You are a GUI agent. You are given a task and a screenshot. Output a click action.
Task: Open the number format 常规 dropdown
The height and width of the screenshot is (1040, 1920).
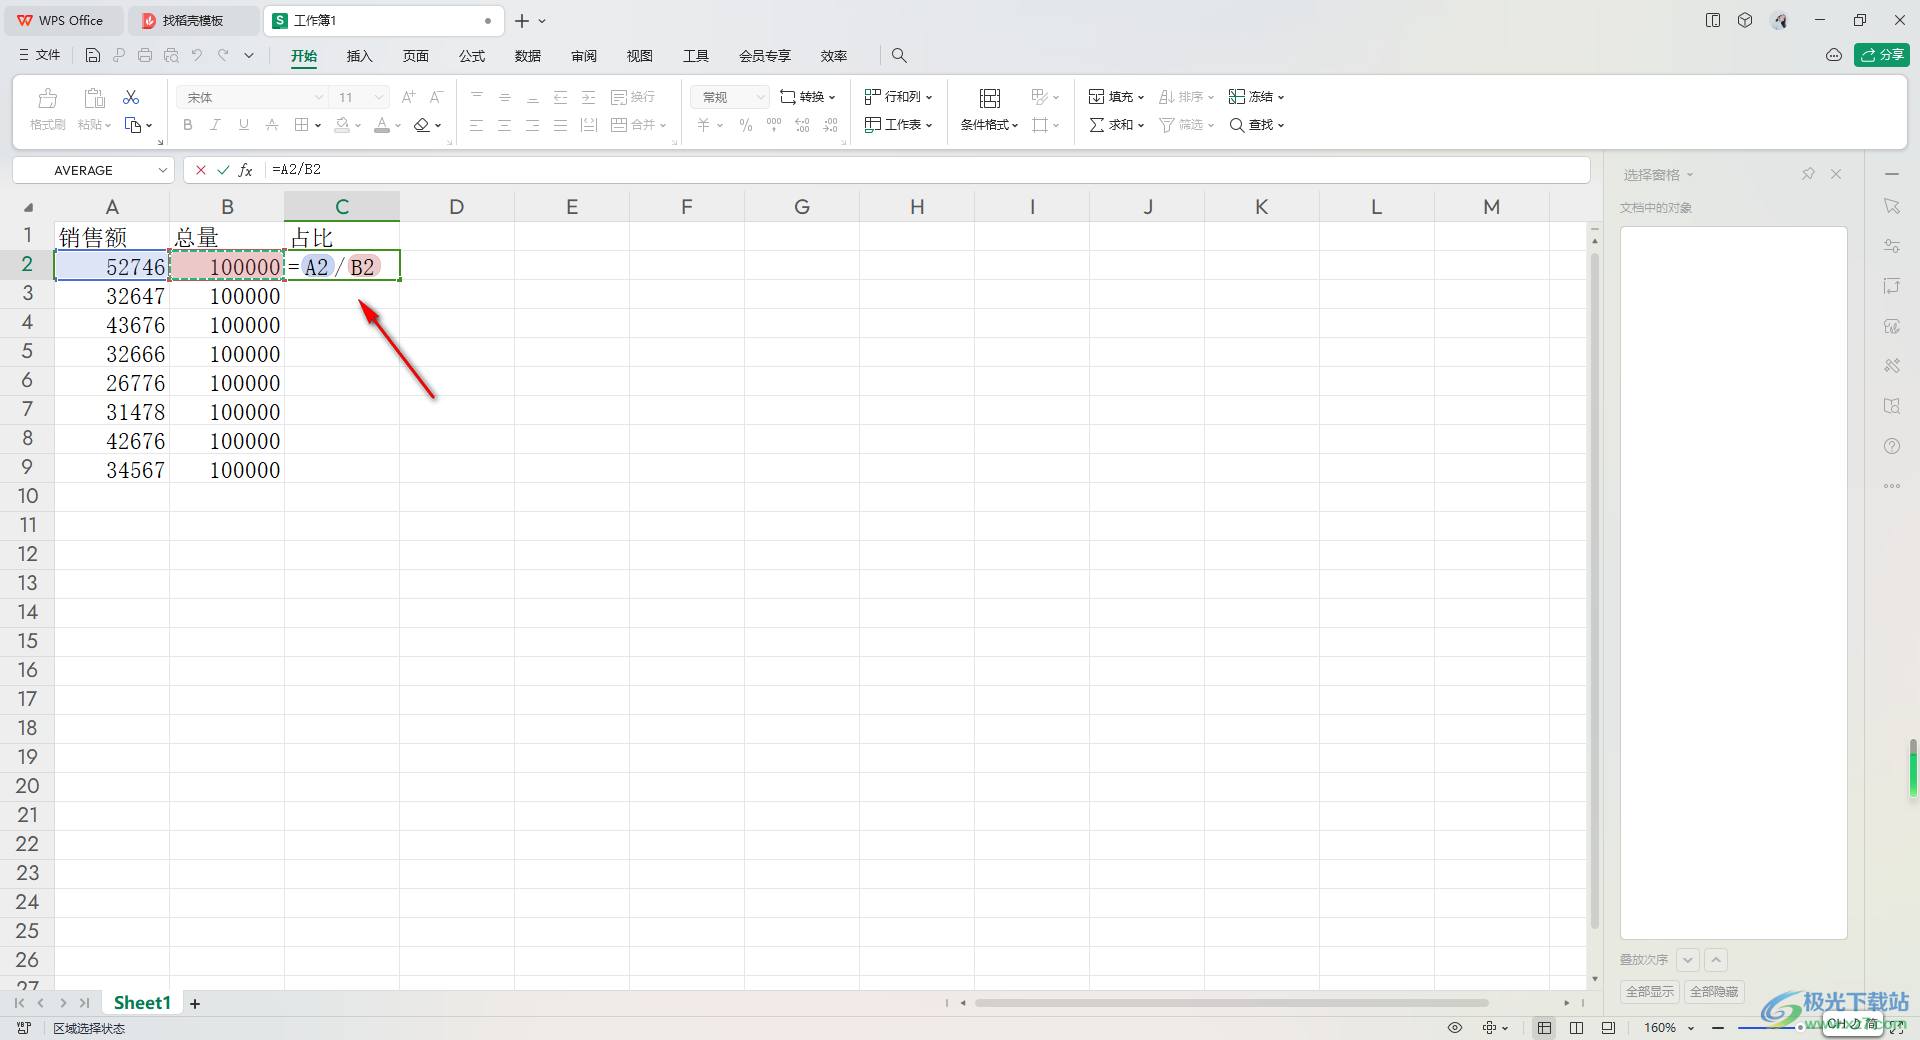point(761,97)
